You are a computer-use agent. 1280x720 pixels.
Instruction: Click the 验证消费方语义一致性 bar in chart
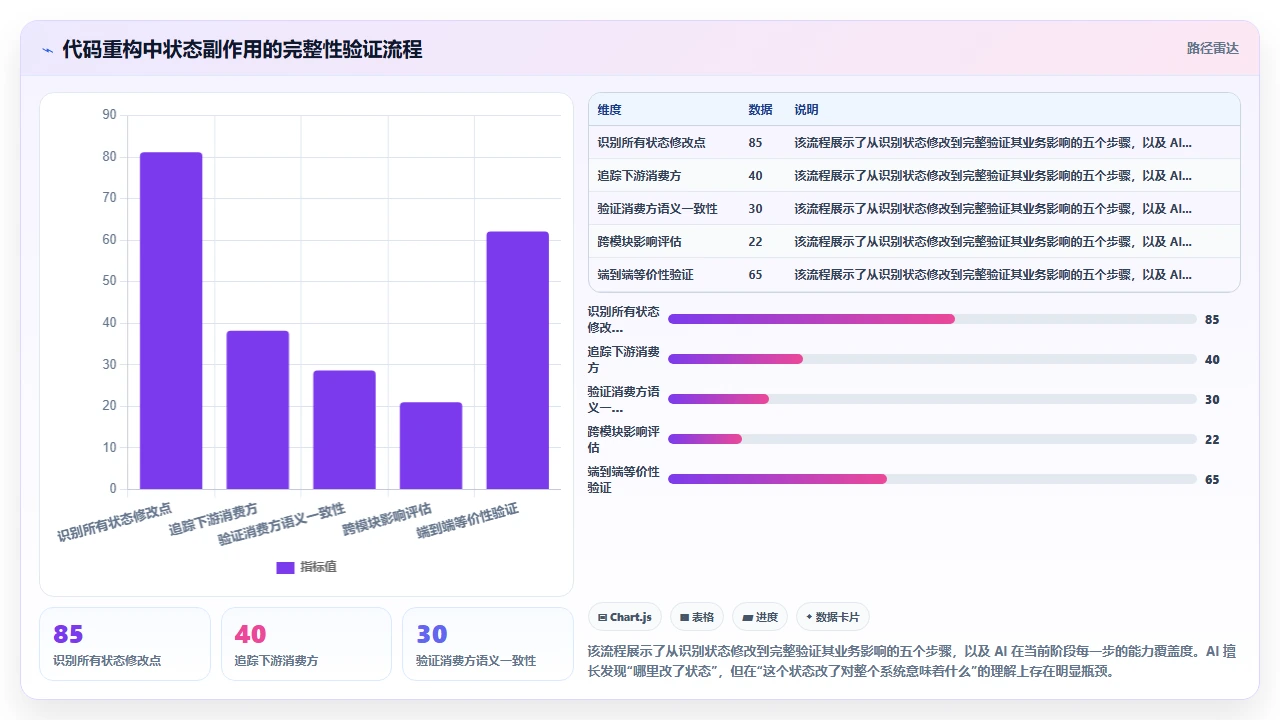(344, 430)
